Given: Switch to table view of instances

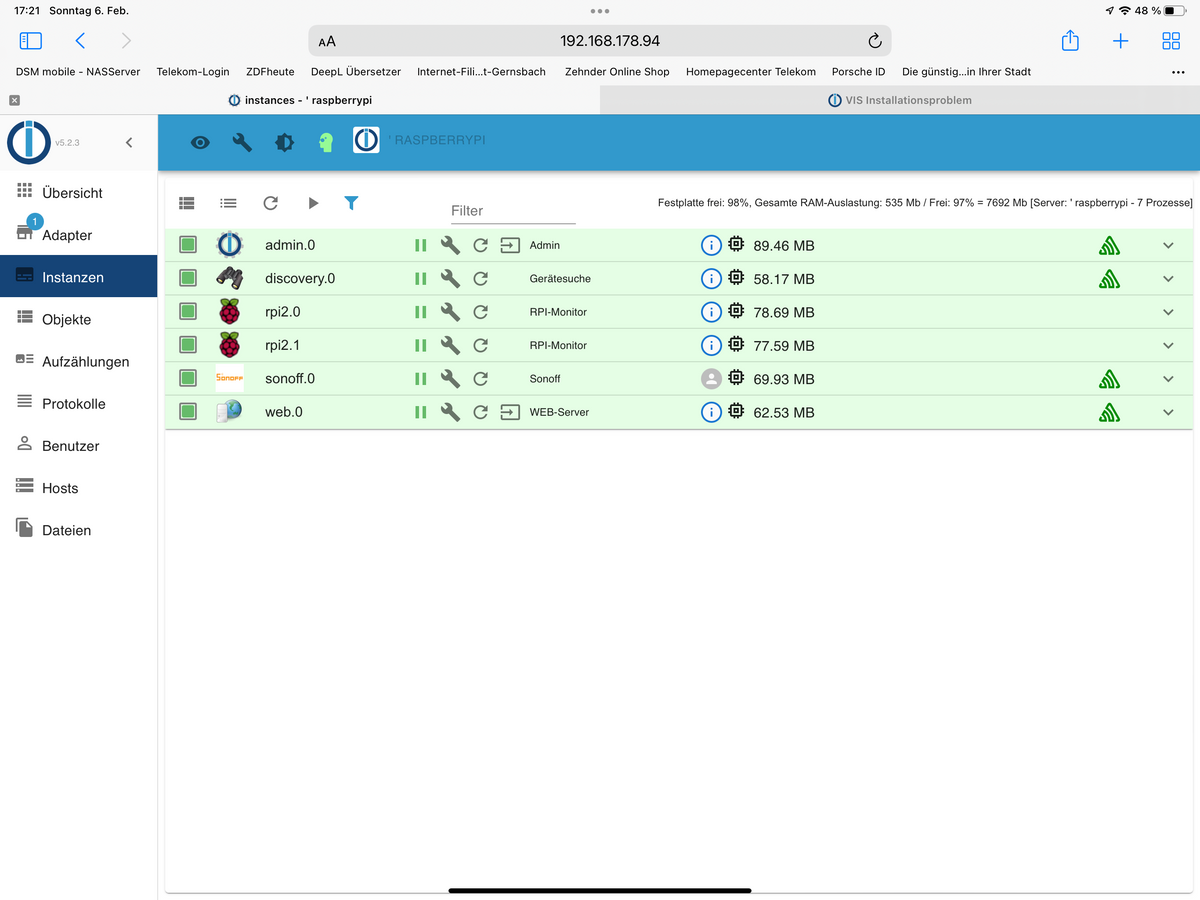Looking at the screenshot, I should click(187, 203).
